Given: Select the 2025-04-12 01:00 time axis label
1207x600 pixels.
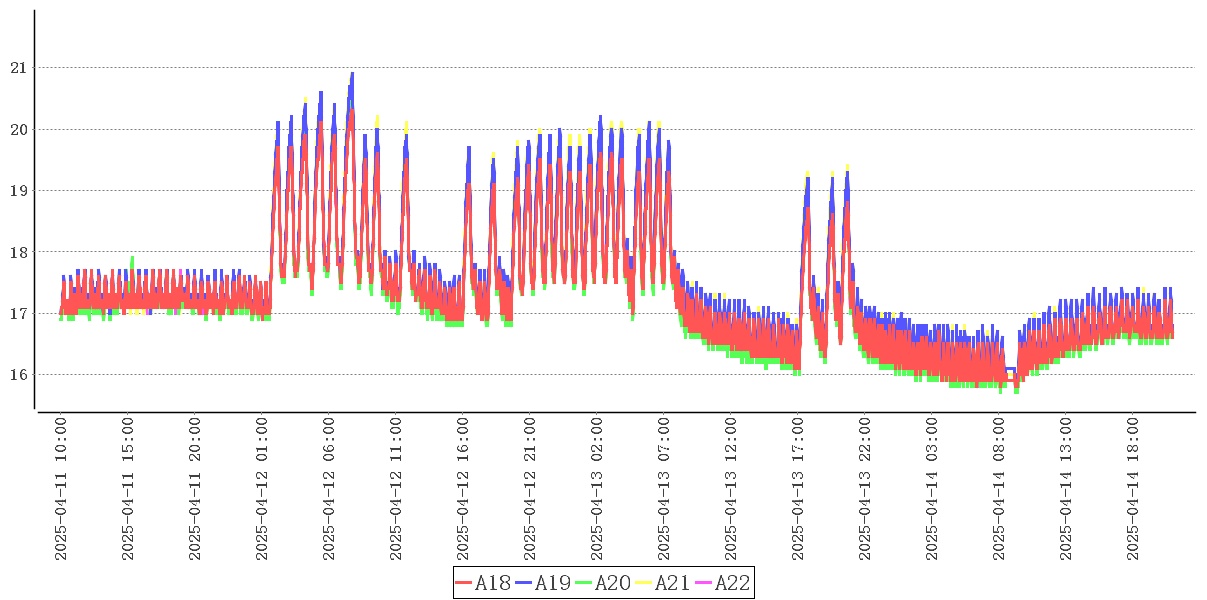Looking at the screenshot, I should tap(262, 489).
